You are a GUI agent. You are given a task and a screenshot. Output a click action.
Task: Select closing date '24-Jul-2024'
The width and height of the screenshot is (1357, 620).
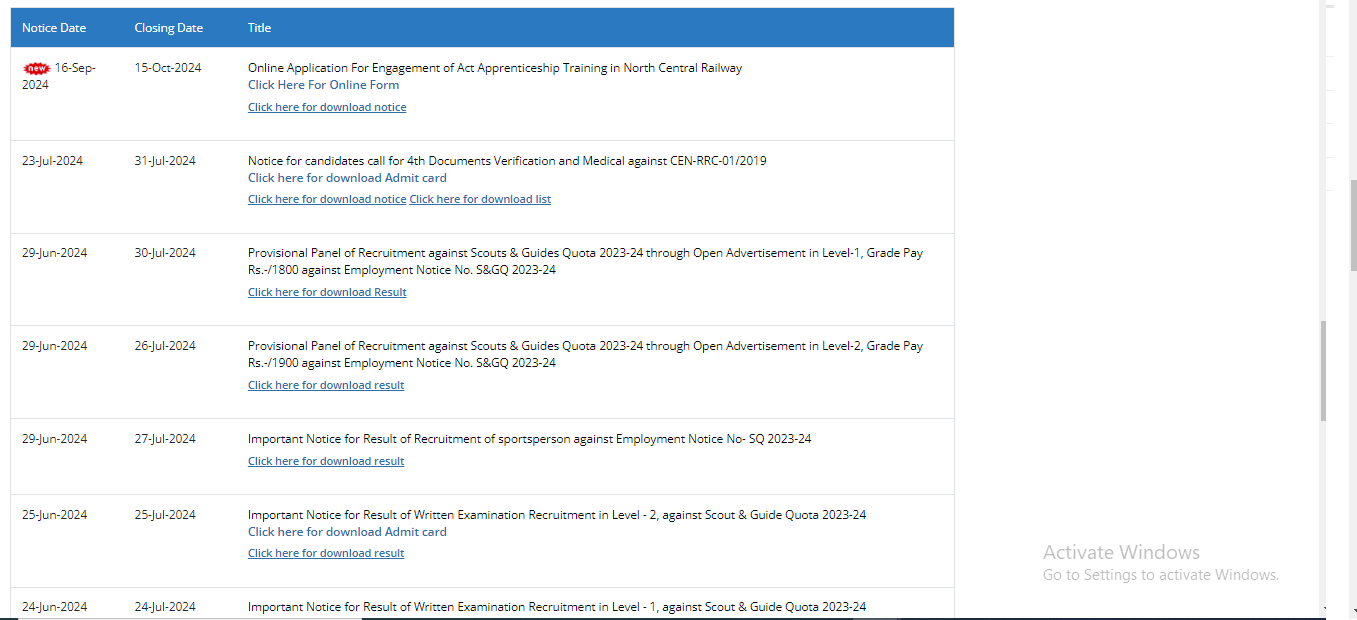point(165,607)
